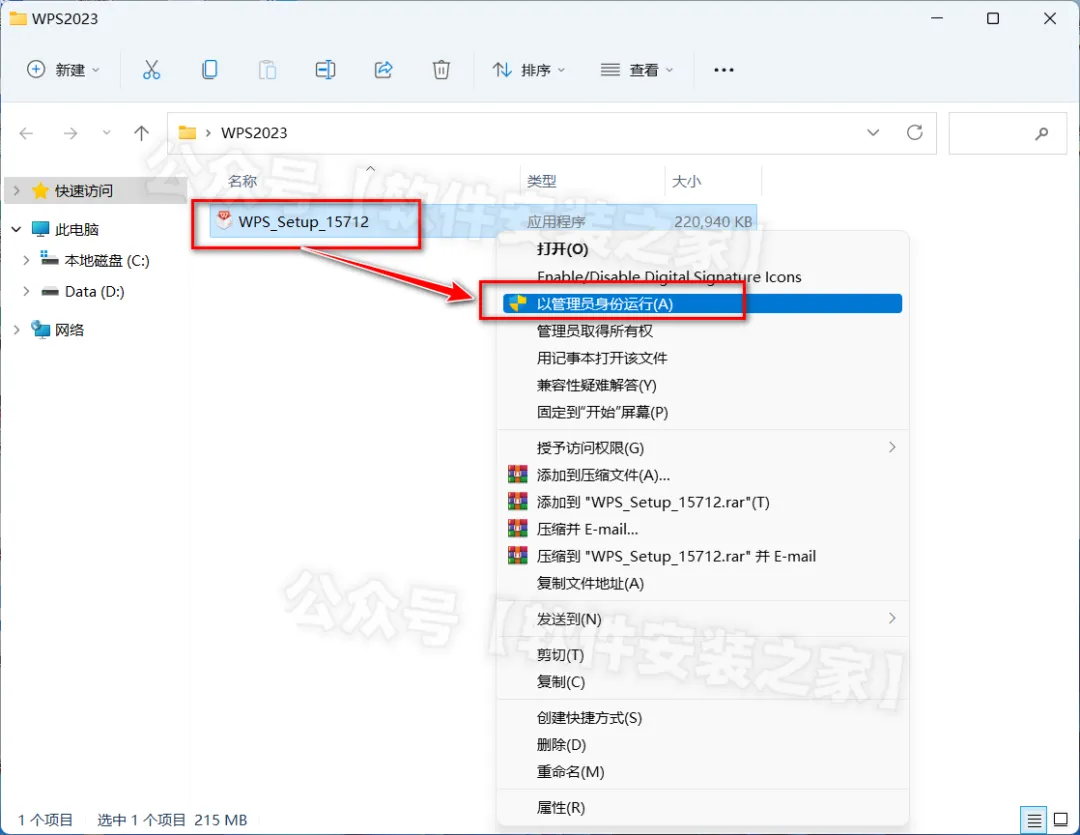Click the search input field
The image size is (1080, 835).
point(1008,133)
